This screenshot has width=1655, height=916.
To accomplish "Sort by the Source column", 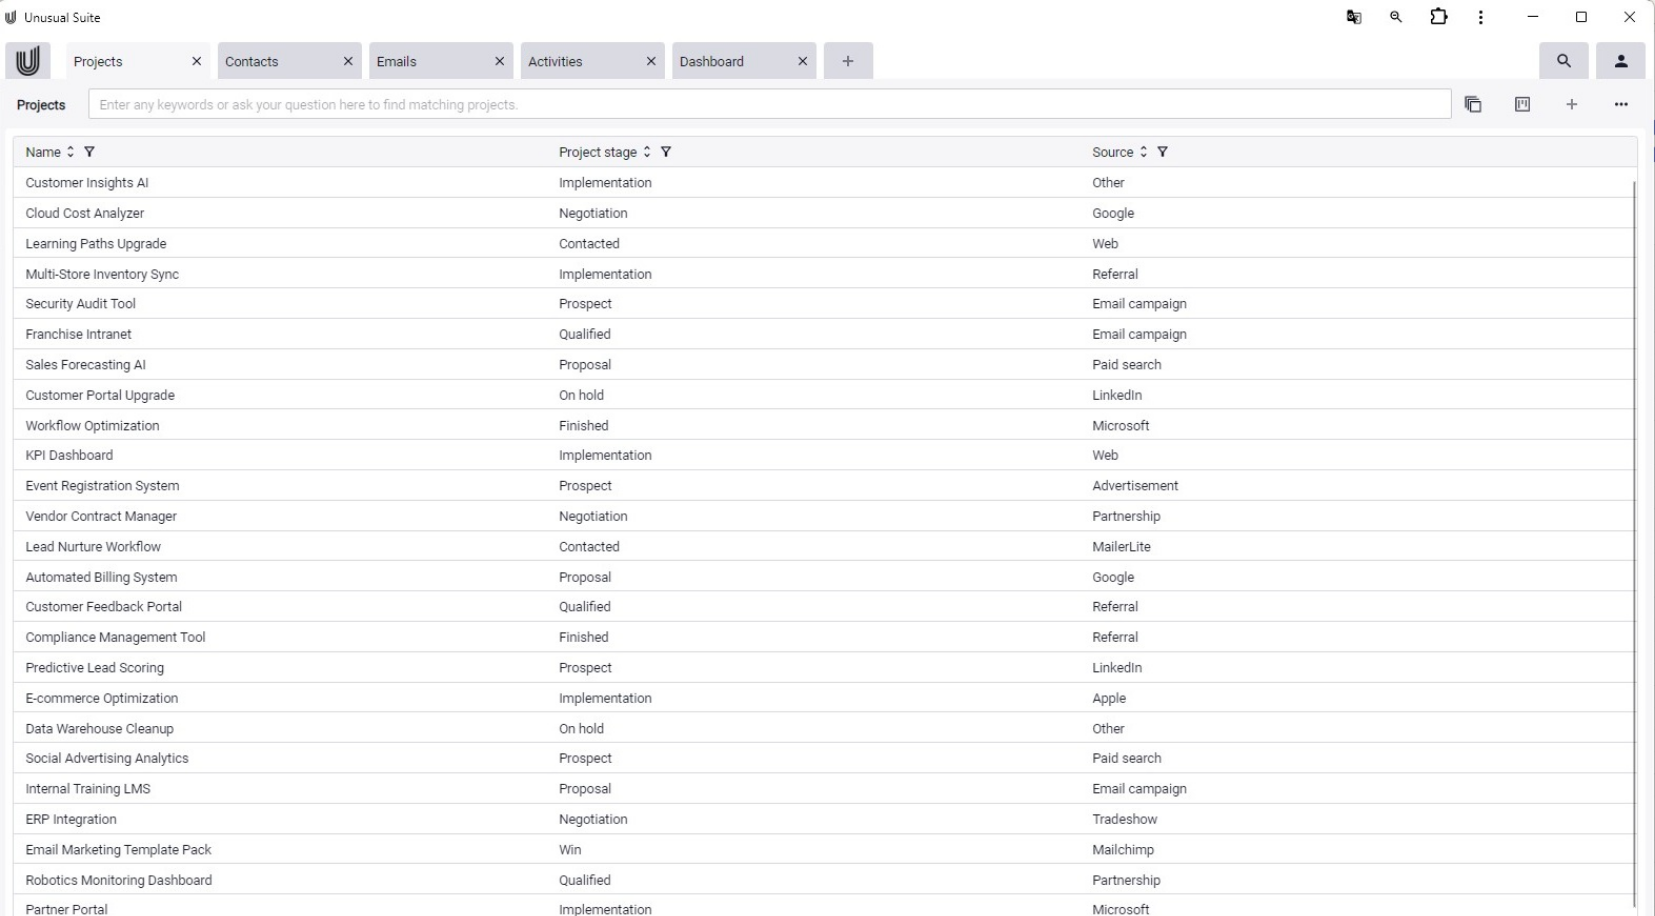I will point(1143,152).
